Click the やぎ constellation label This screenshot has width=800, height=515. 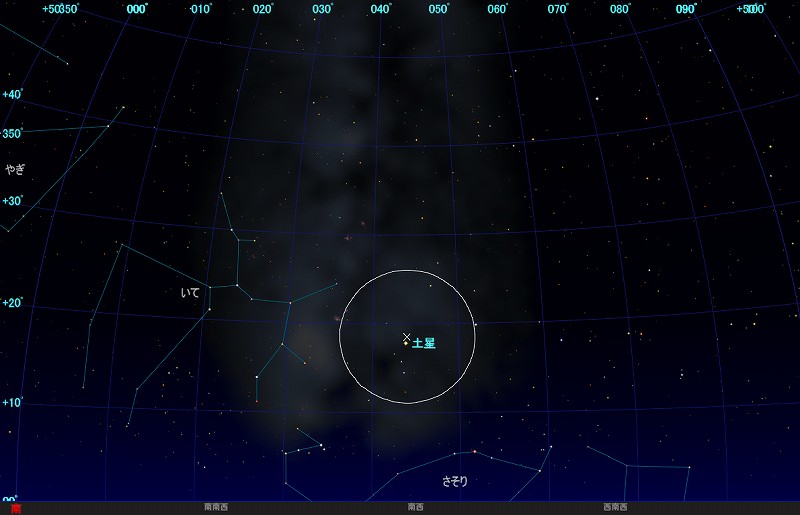click(15, 169)
